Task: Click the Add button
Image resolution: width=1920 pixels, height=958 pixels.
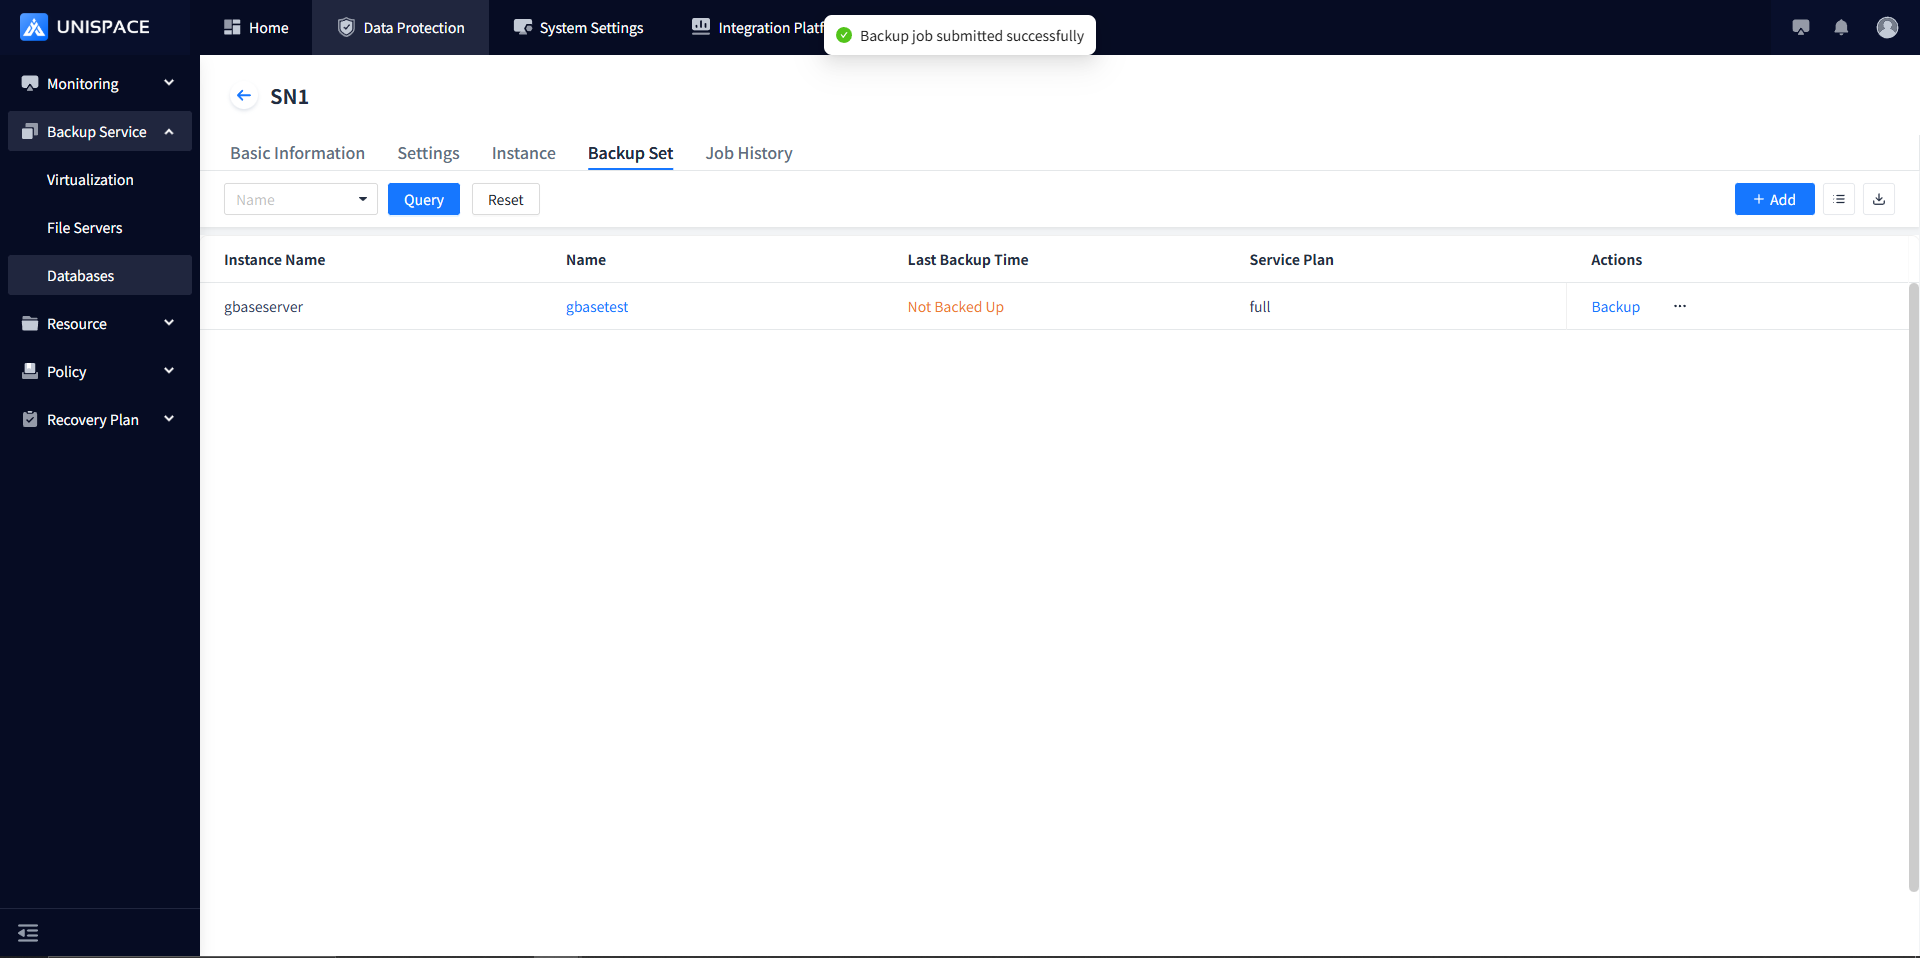Action: (1774, 199)
